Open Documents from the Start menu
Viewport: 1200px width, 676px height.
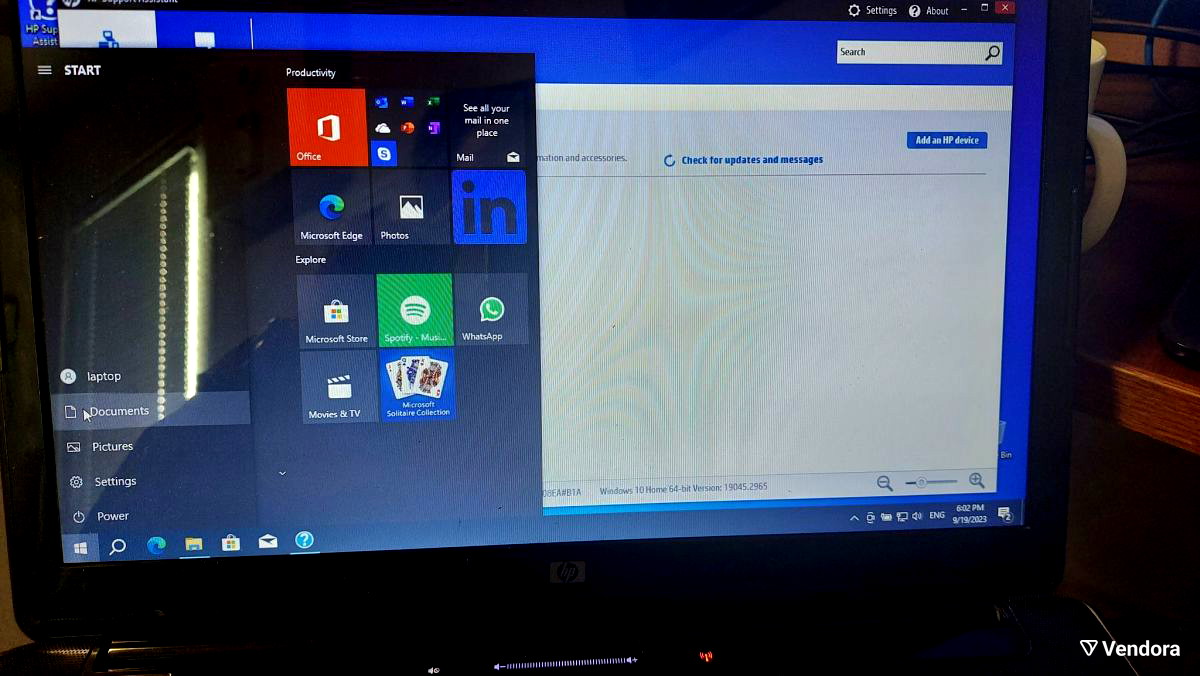[150, 411]
